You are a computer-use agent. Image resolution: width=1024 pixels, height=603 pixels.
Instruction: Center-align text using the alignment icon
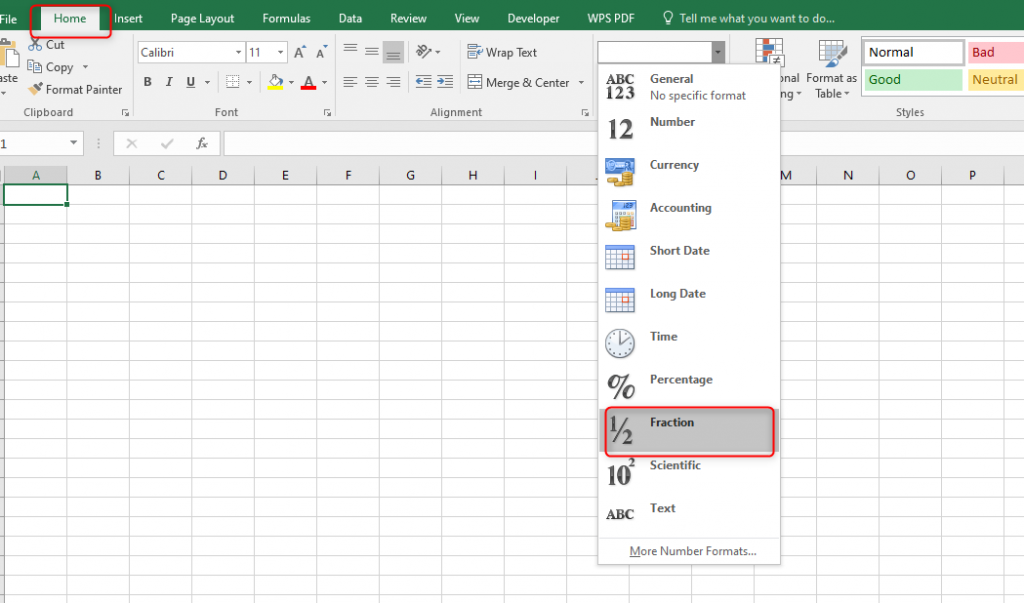[x=370, y=82]
